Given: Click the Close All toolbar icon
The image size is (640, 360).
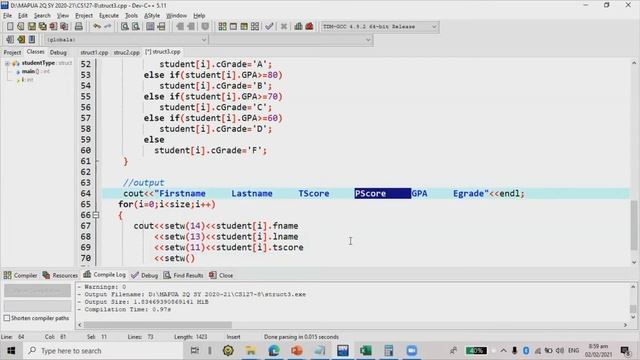Looking at the screenshot, I should pos(64,27).
